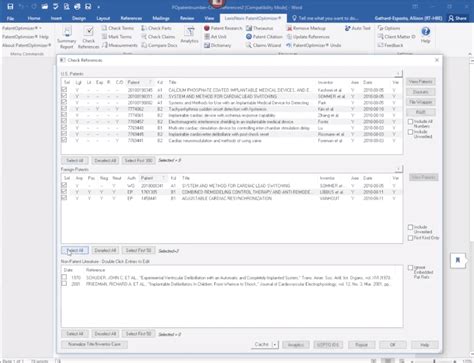Click Deselect All under Foreign Patents
This screenshot has width=474, height=363.
[105, 250]
